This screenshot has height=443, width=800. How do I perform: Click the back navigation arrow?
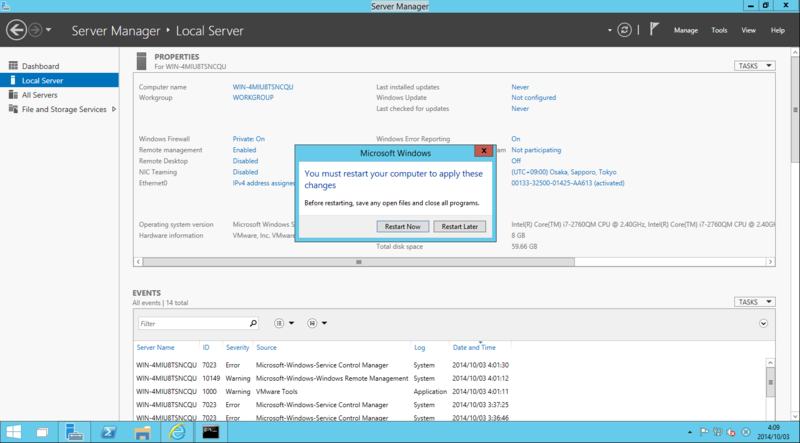[16, 30]
